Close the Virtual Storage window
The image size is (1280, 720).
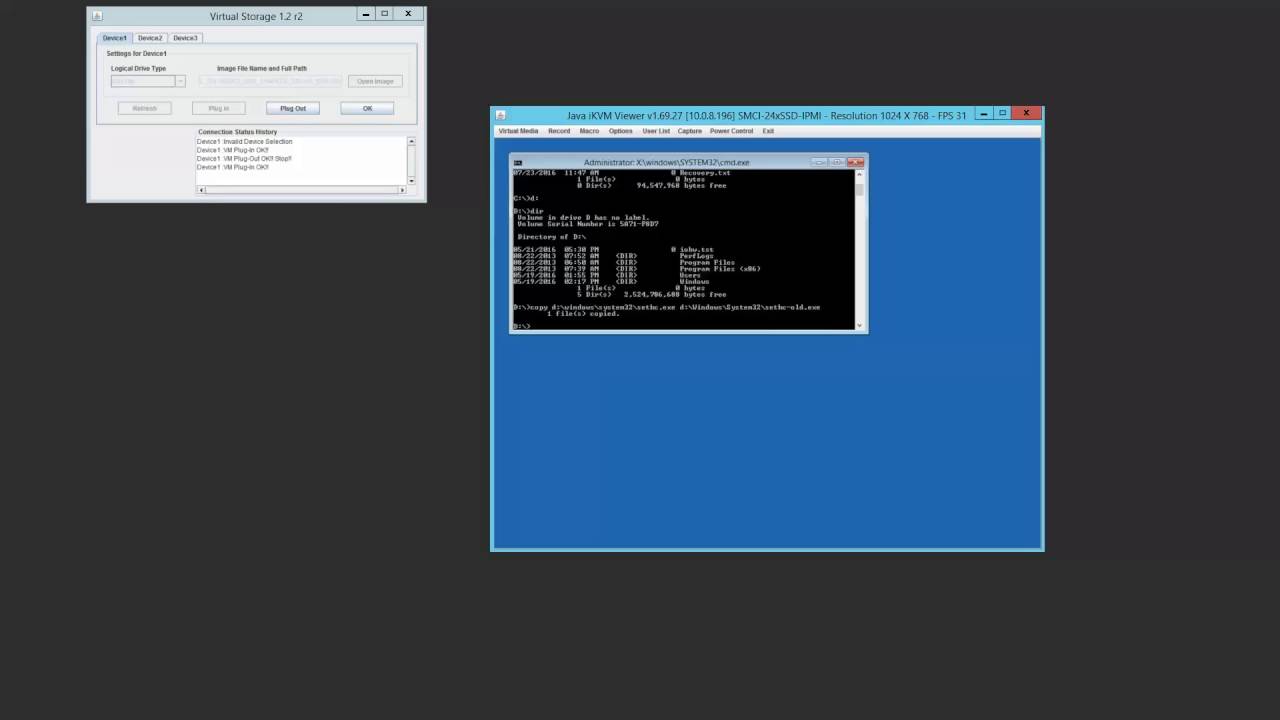[408, 14]
